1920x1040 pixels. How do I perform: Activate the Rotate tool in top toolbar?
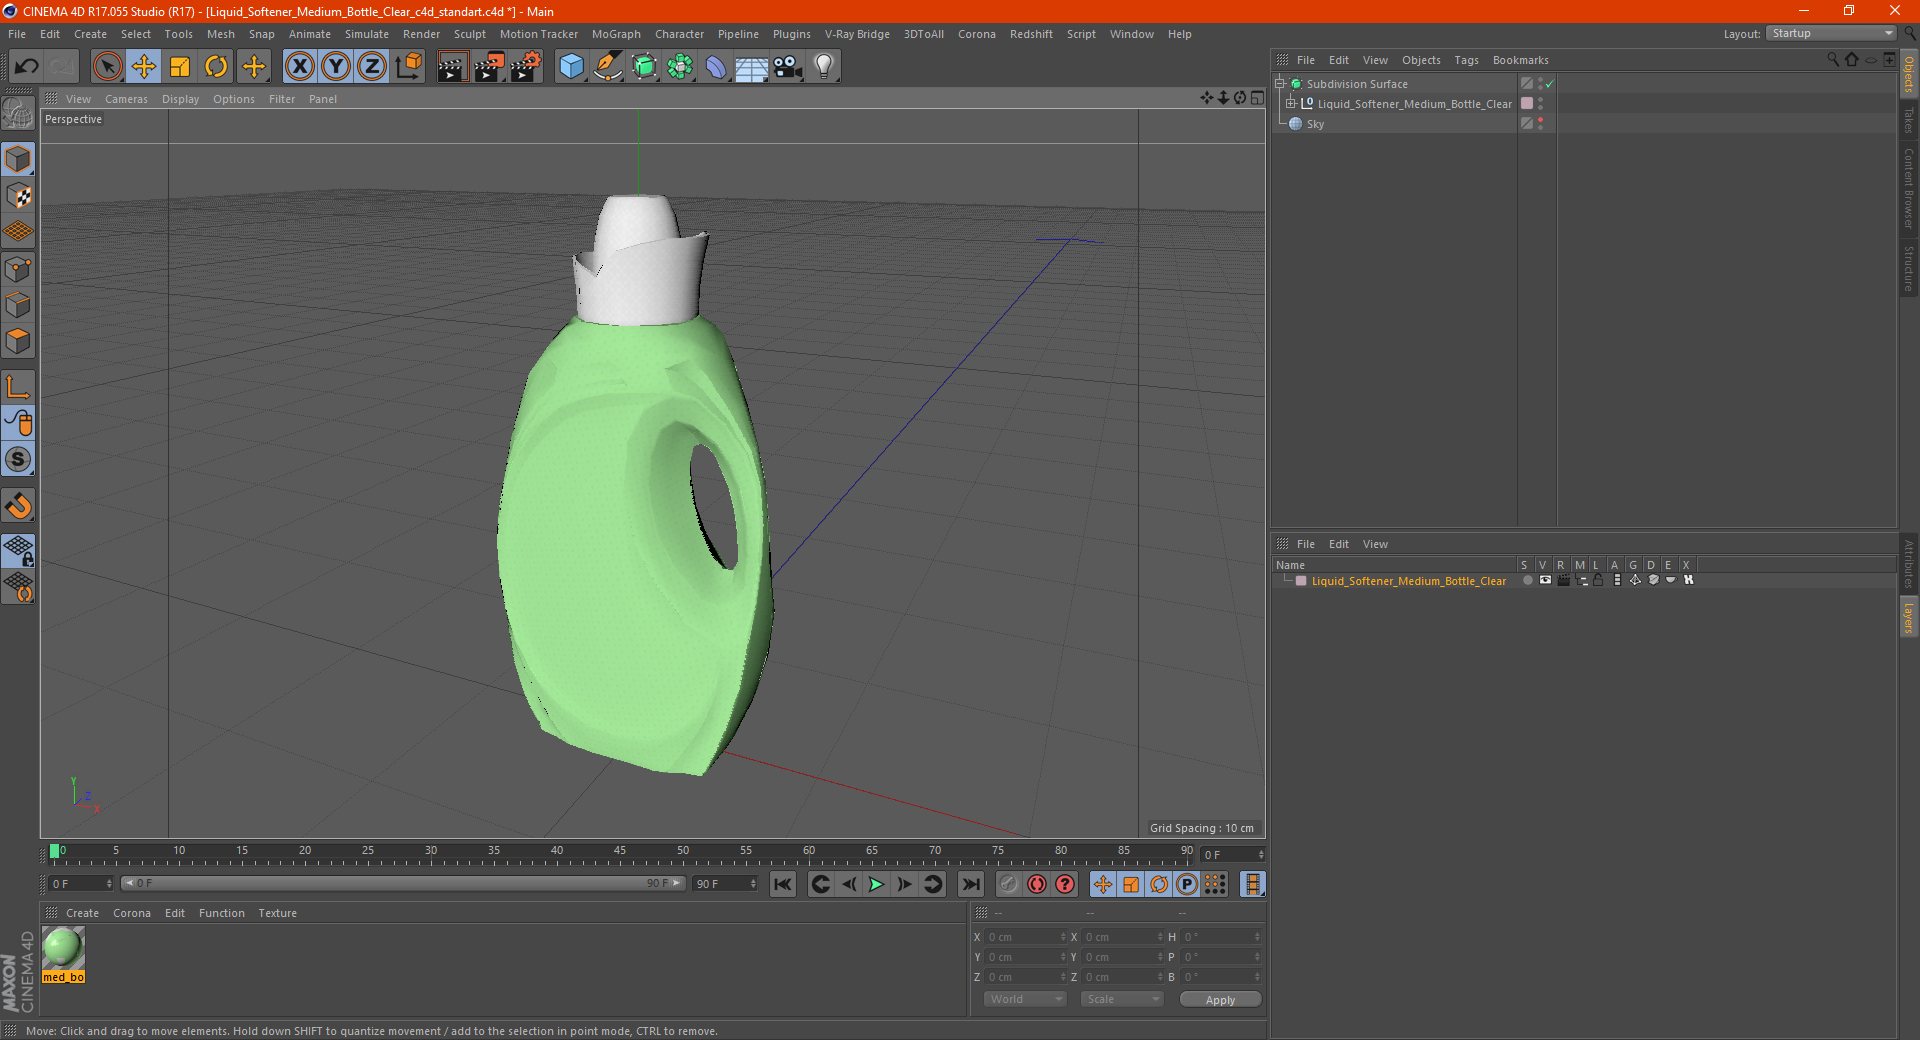point(216,67)
